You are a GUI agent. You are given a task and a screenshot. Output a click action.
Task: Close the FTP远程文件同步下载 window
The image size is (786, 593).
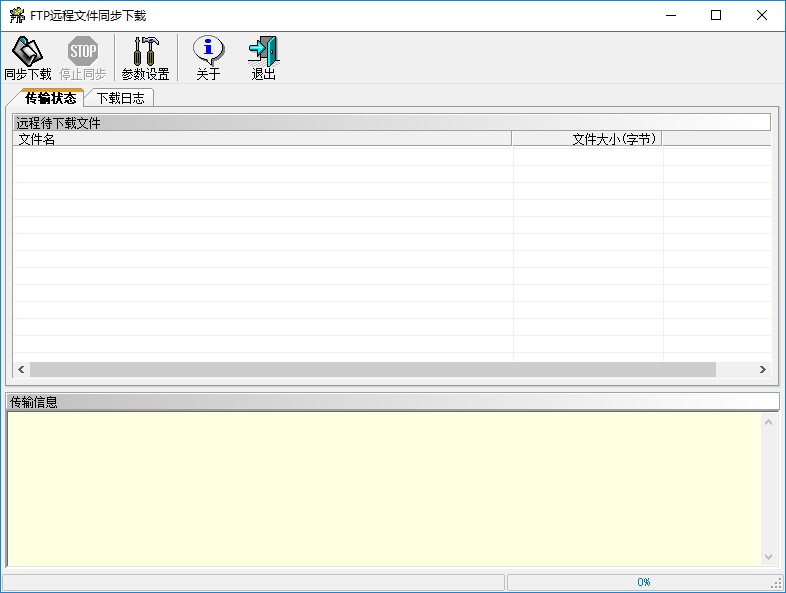tap(761, 16)
